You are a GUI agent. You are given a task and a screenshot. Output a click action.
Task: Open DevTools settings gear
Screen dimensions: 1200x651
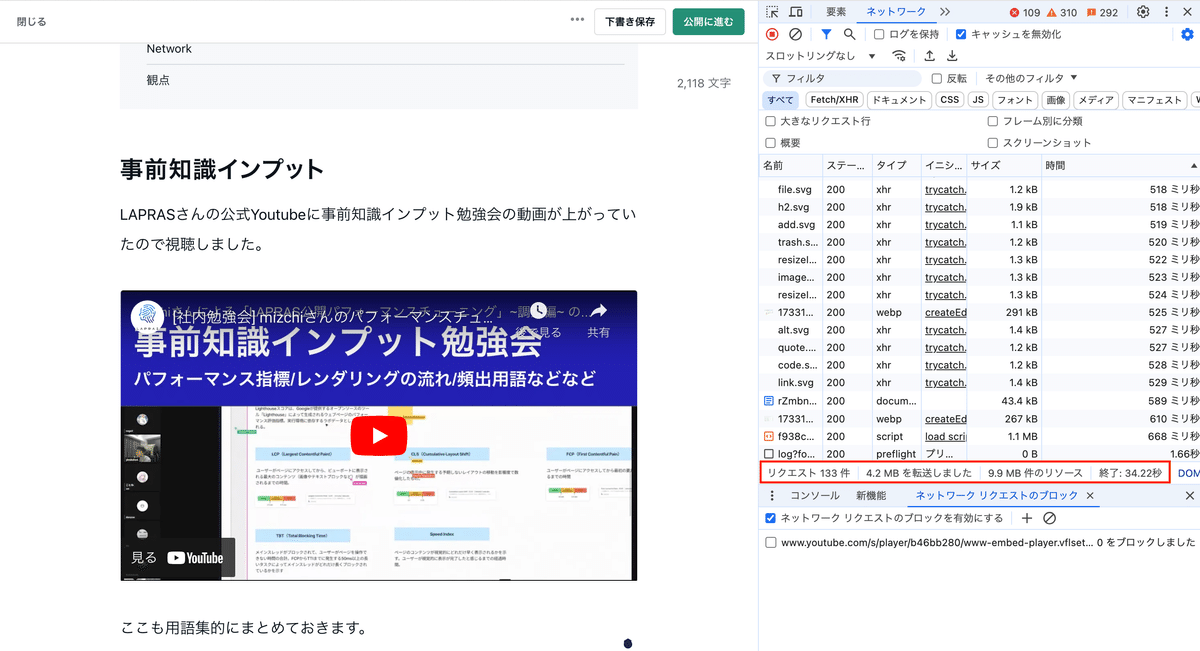click(x=1143, y=12)
